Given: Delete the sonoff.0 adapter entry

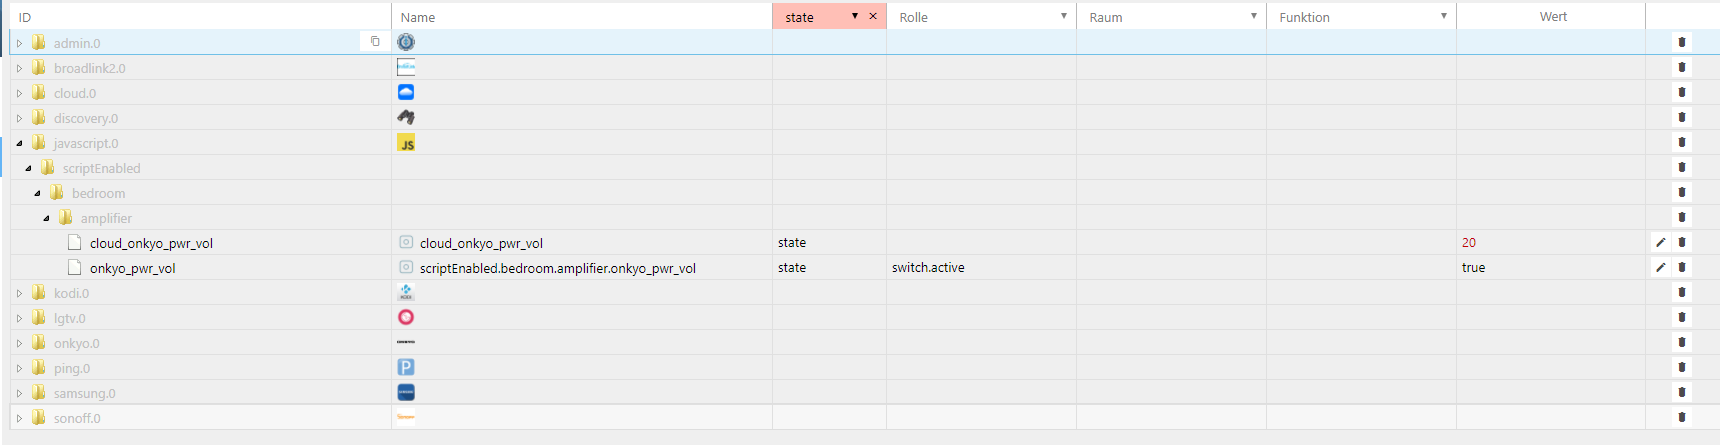Looking at the screenshot, I should point(1682,417).
